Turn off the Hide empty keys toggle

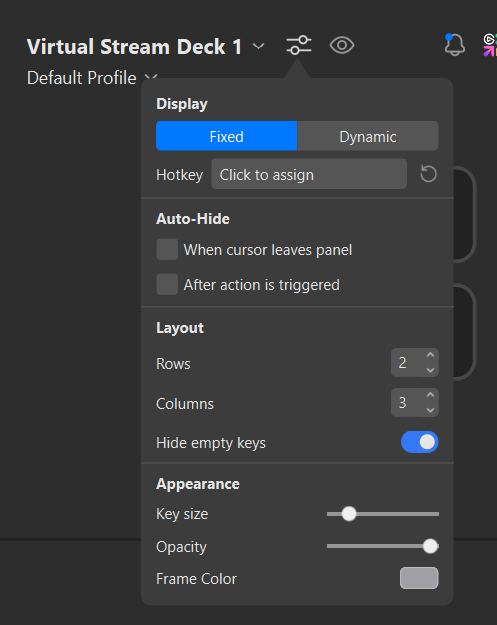pos(419,442)
